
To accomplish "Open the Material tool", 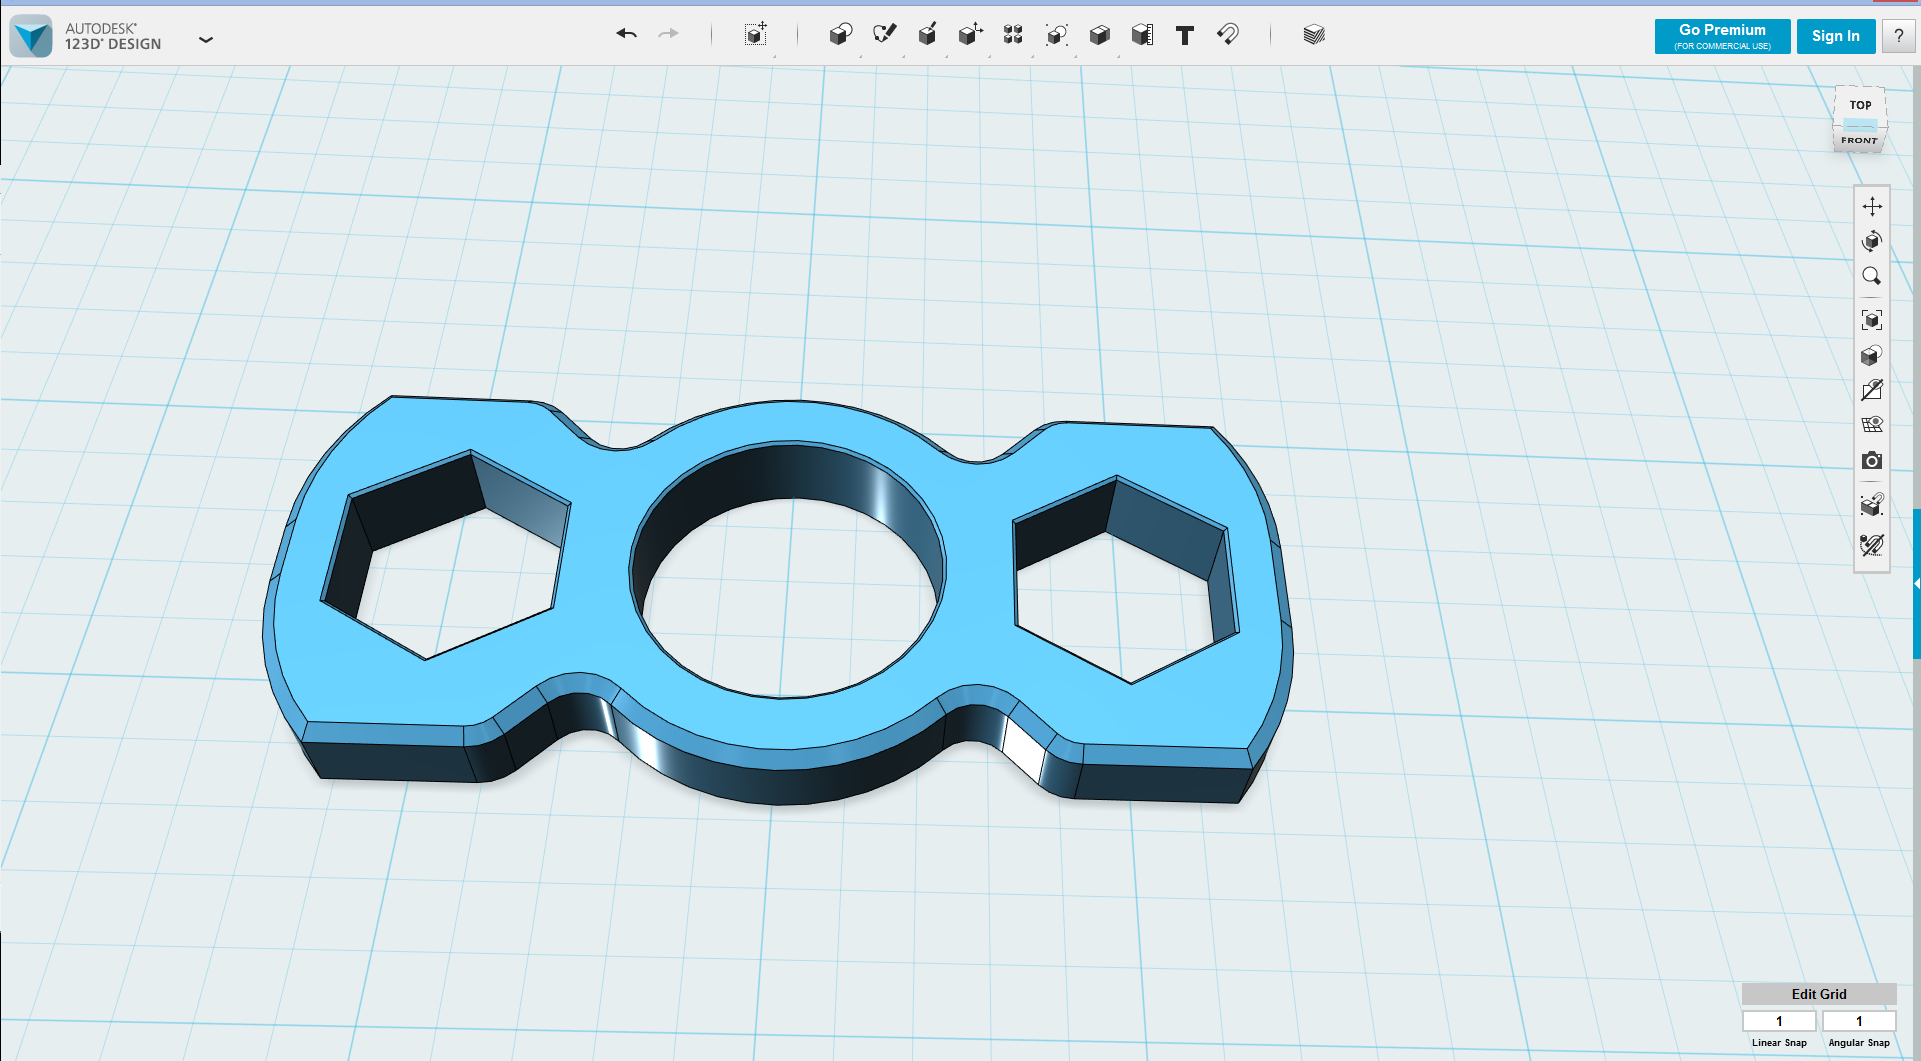I will click(x=1314, y=35).
